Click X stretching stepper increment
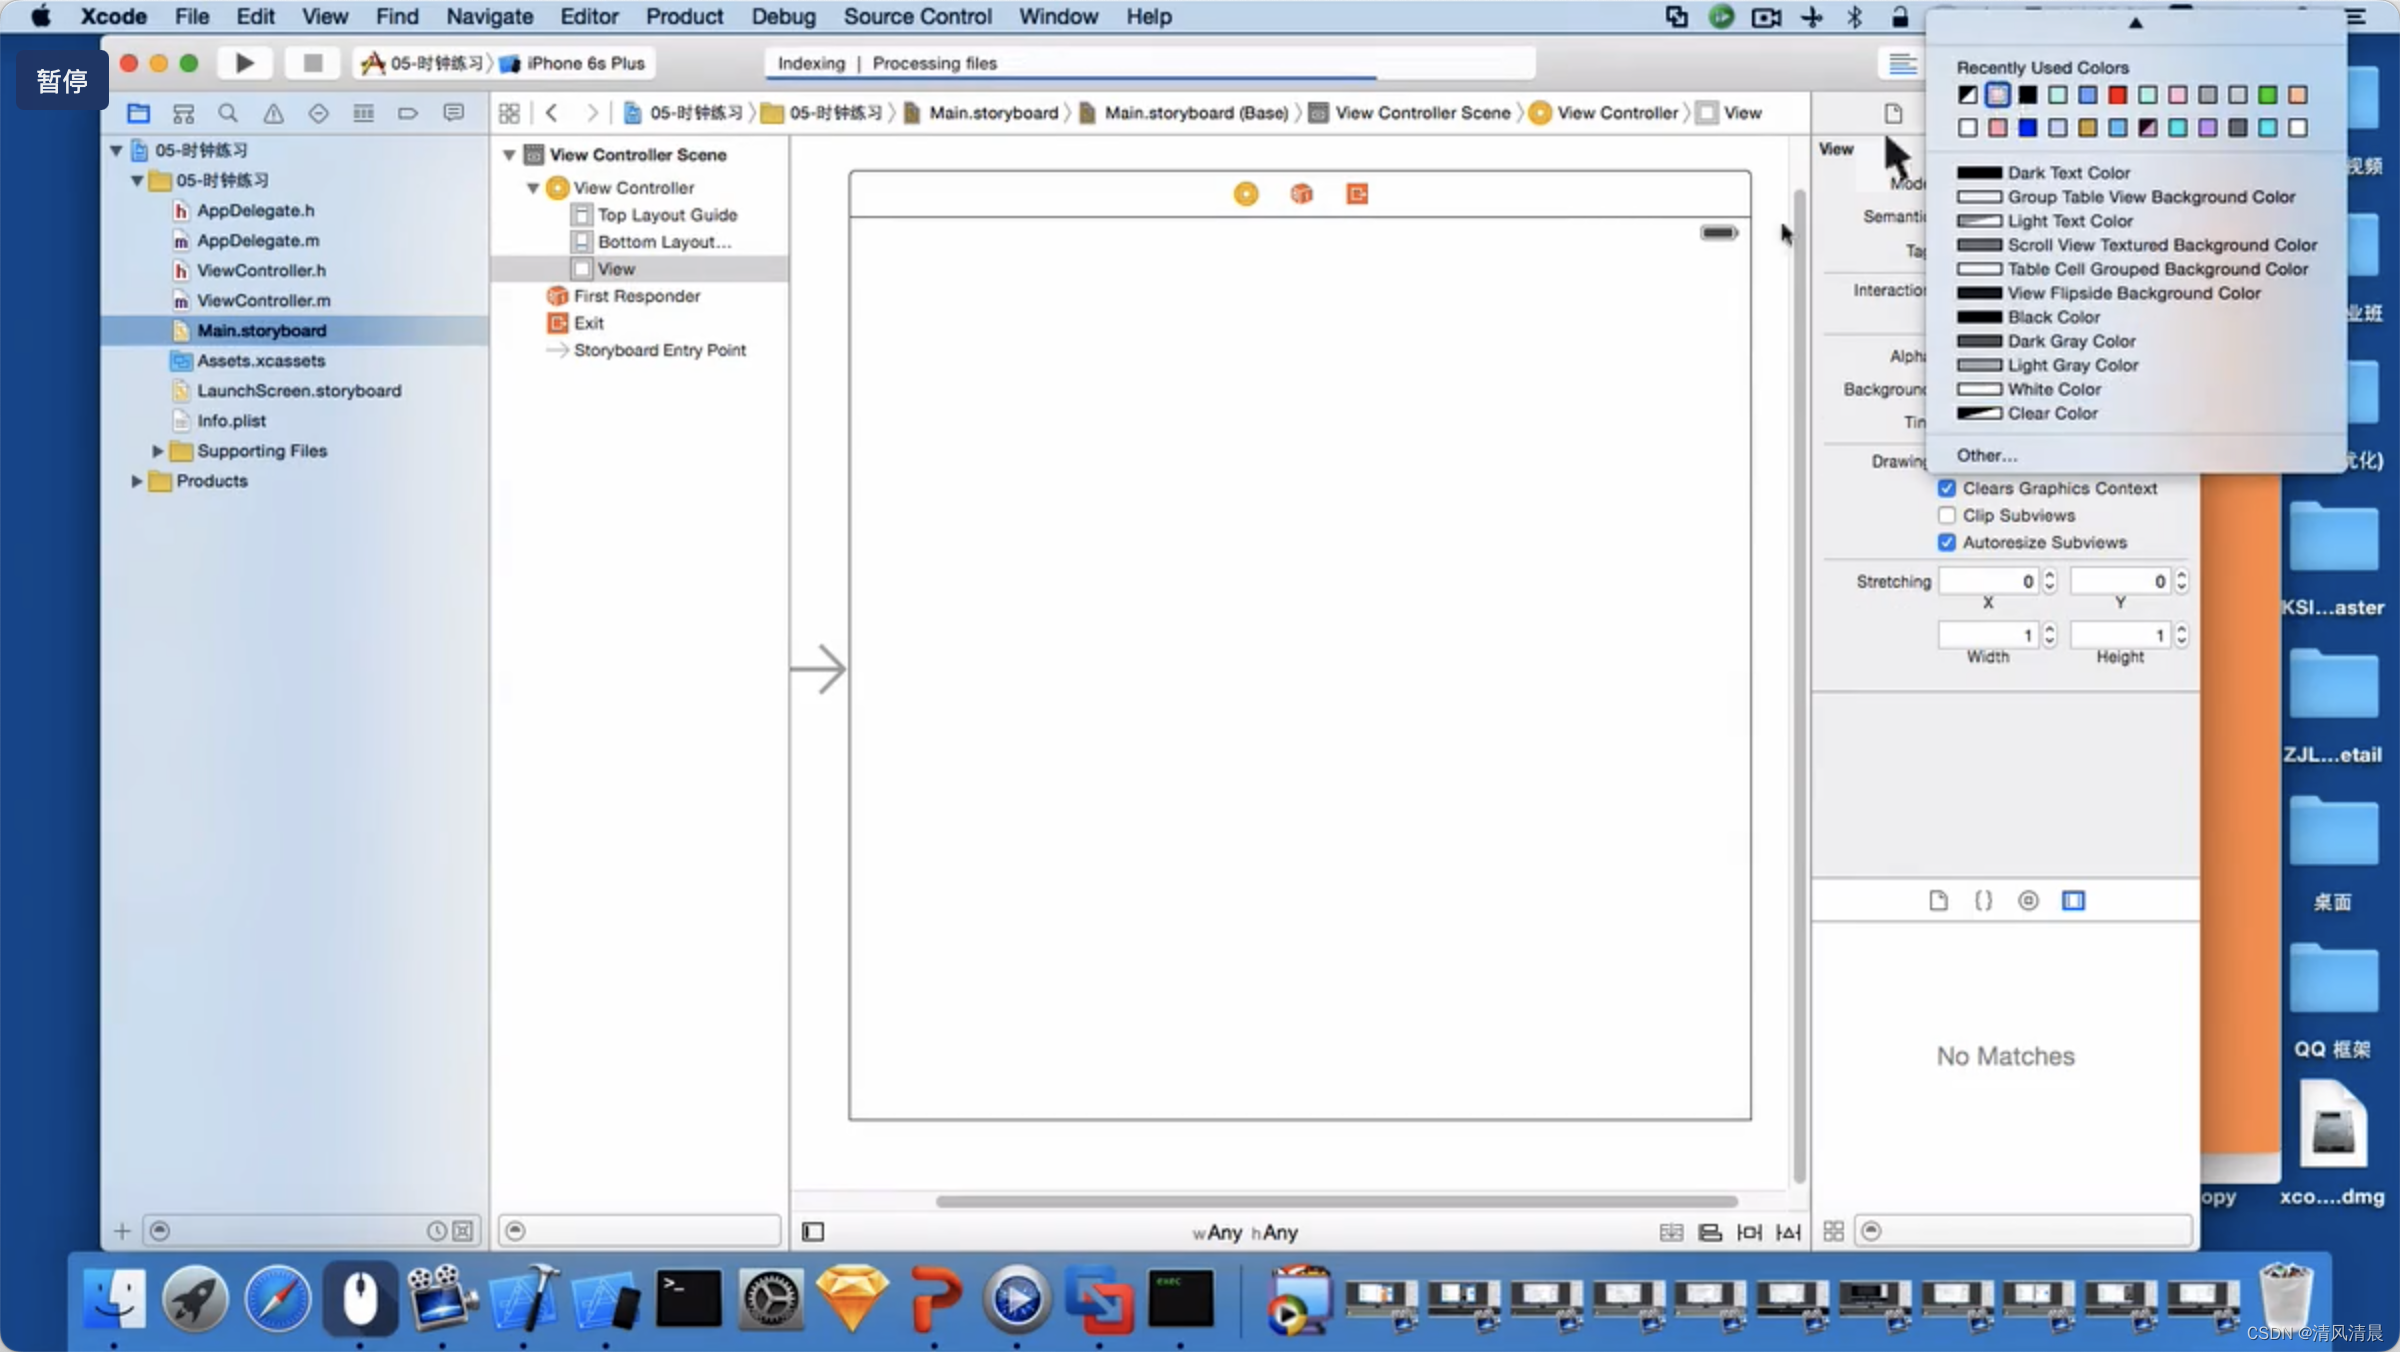The width and height of the screenshot is (2400, 1352). pyautogui.click(x=2049, y=575)
